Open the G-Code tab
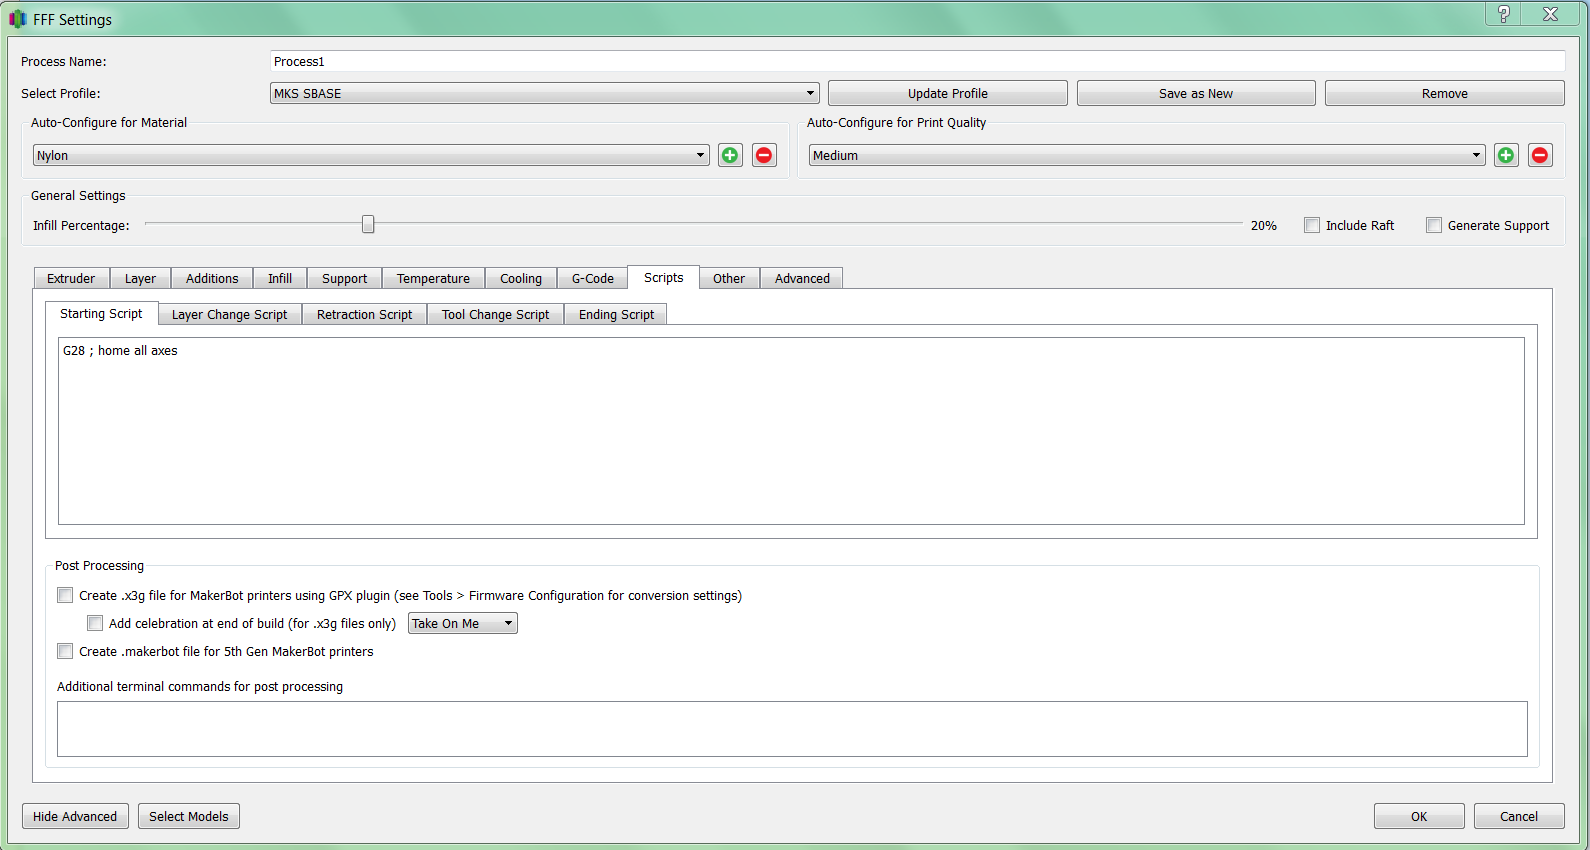The image size is (1590, 850). click(593, 278)
